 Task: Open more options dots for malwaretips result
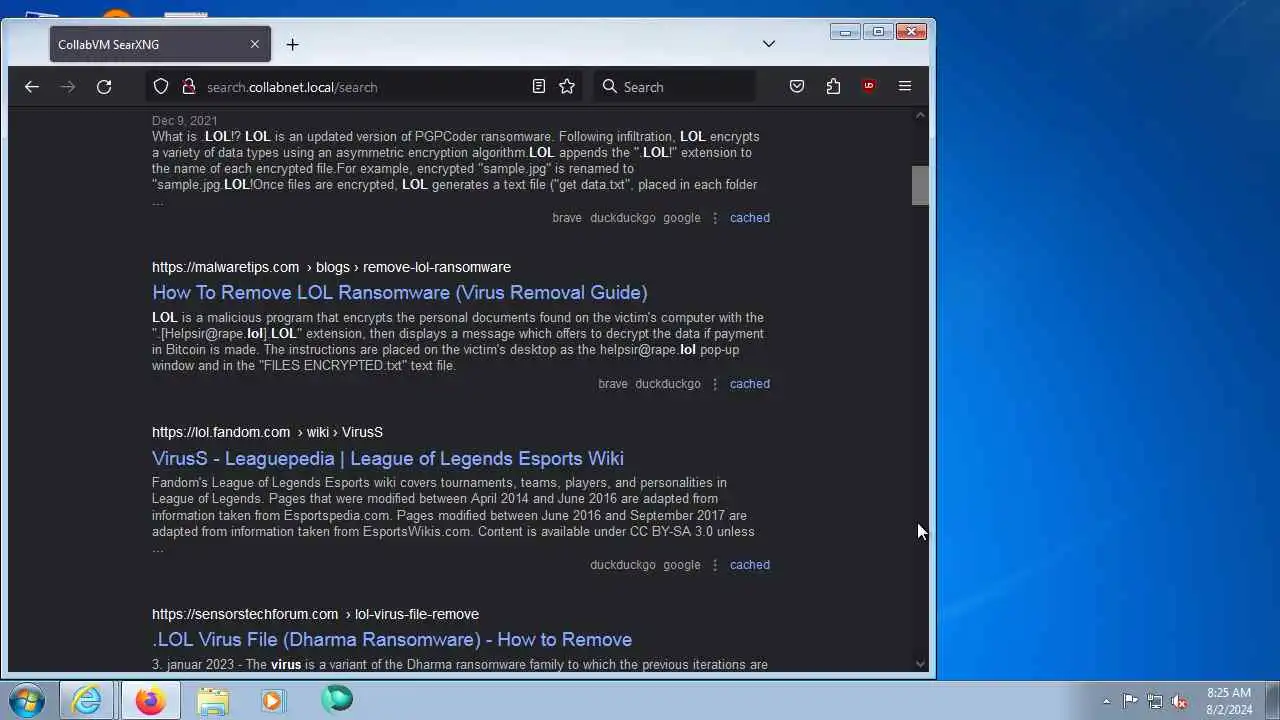tap(715, 384)
